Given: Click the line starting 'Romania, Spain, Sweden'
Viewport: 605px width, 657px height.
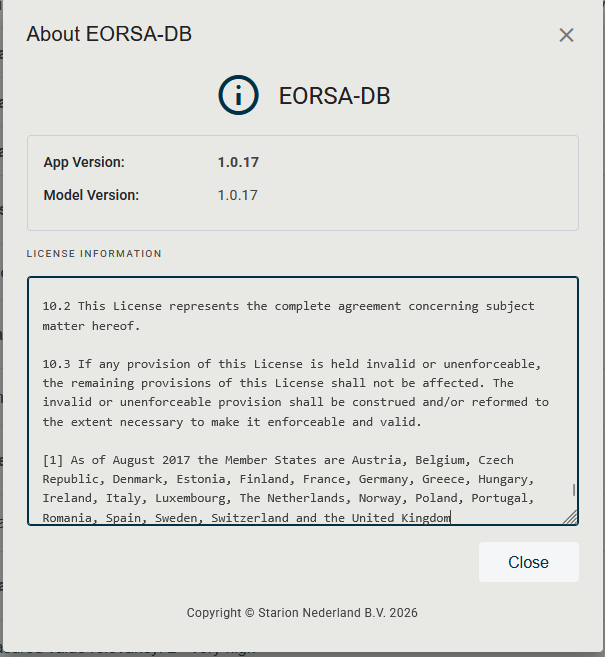Looking at the screenshot, I should coord(246,518).
